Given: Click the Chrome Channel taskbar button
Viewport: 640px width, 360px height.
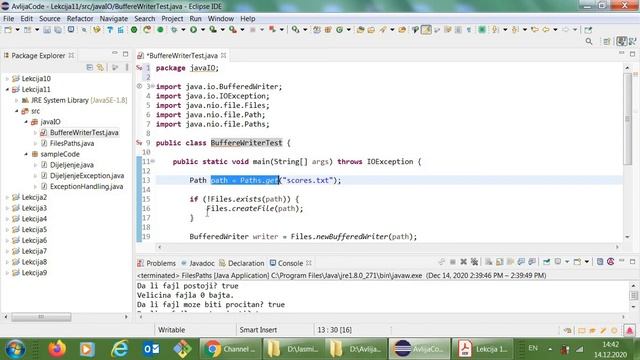Looking at the screenshot, I should click(x=231, y=349).
